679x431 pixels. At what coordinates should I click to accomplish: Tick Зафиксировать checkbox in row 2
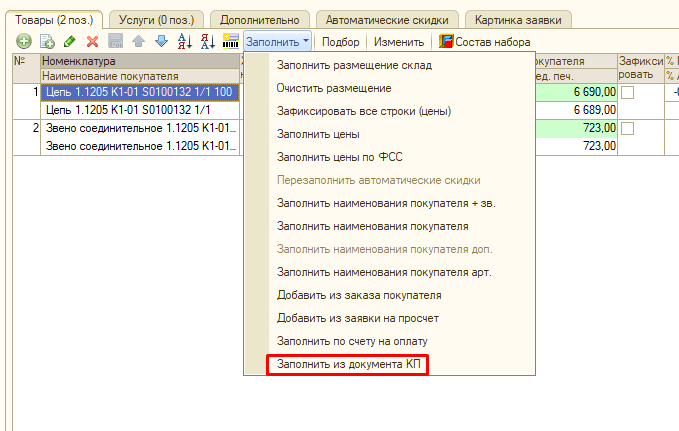(x=627, y=128)
